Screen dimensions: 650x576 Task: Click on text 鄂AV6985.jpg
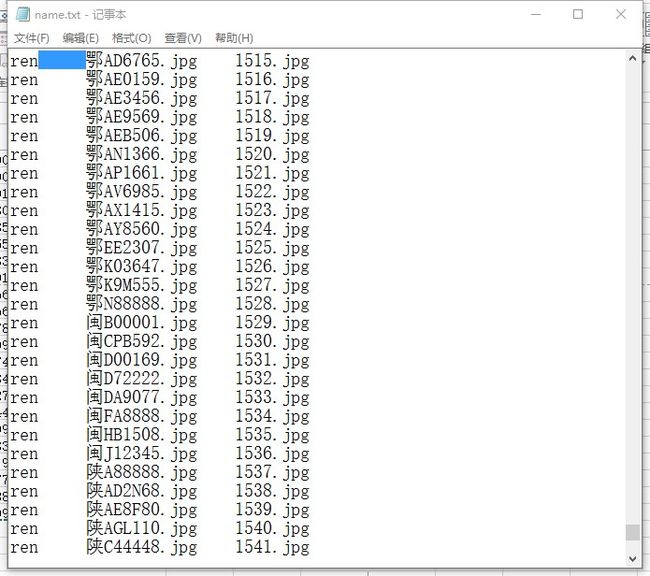[x=142, y=192]
